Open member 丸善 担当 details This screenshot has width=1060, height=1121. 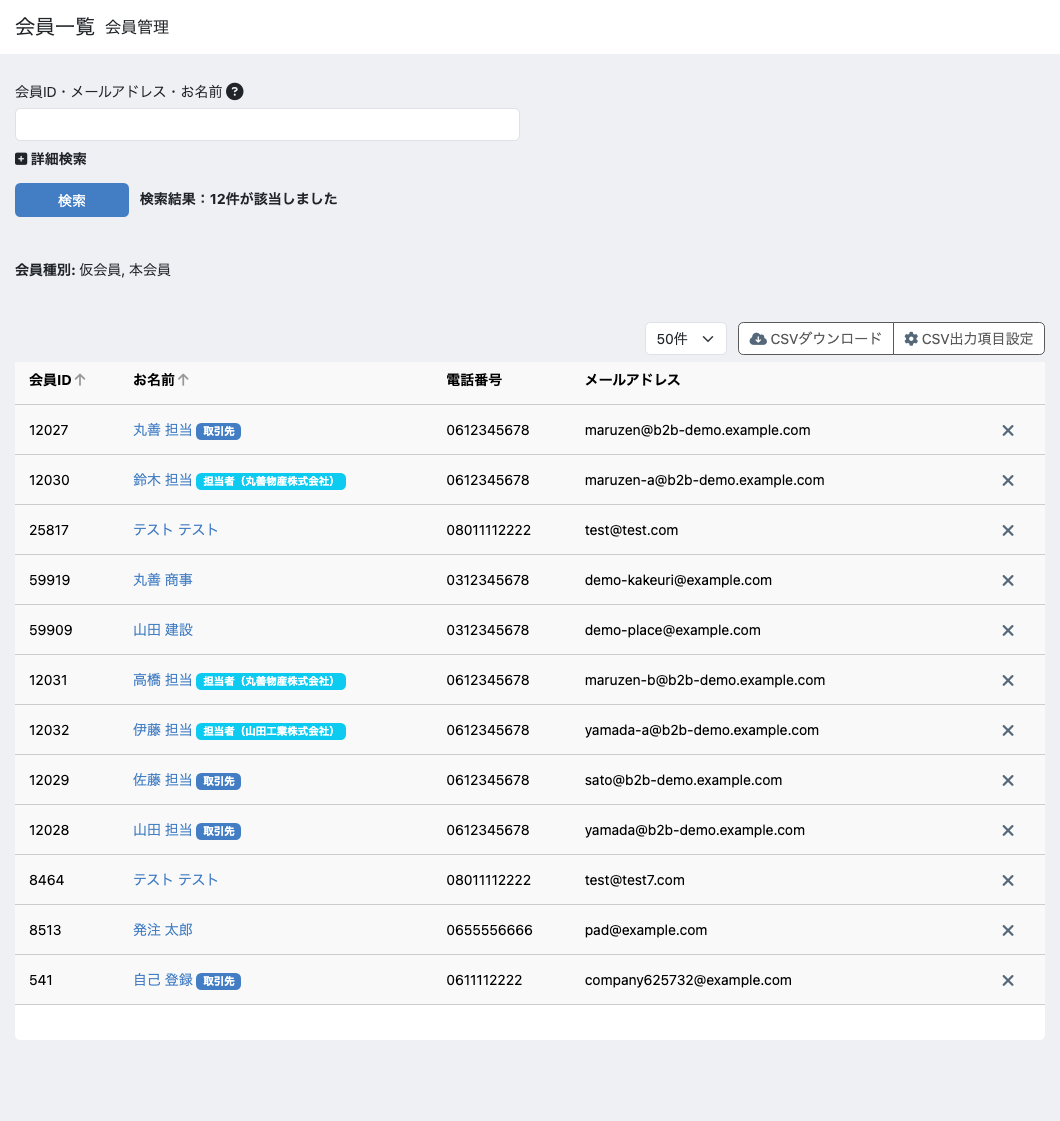point(163,430)
